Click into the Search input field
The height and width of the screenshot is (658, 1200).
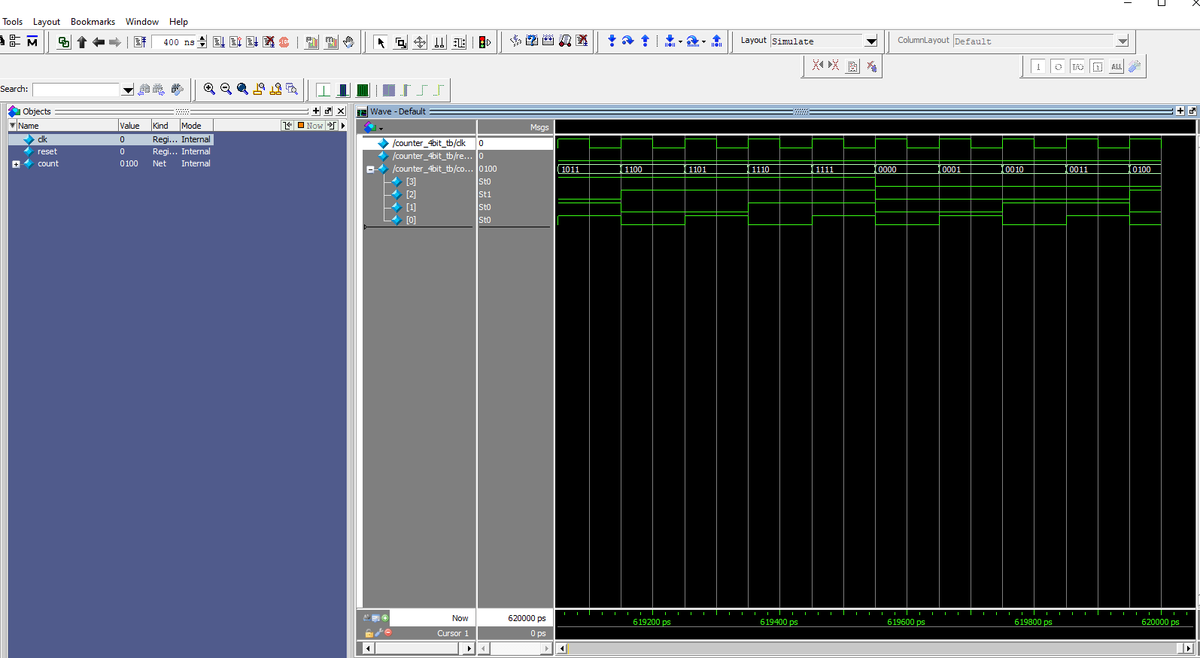[x=76, y=90]
